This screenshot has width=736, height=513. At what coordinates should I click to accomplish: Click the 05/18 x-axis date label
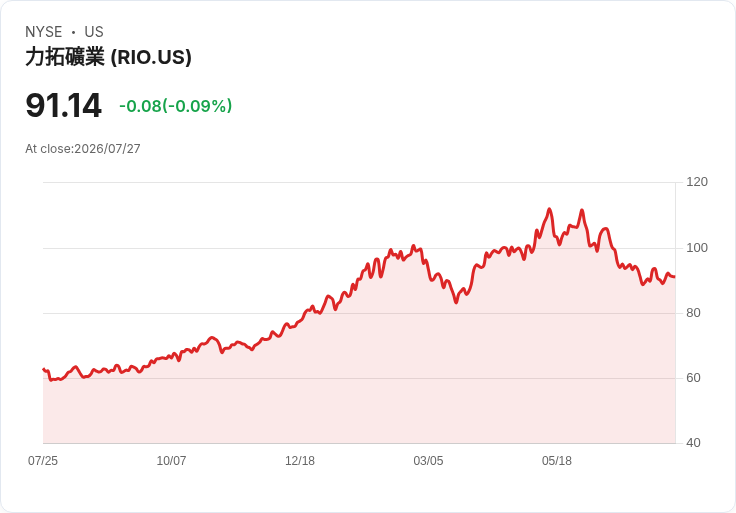point(557,461)
